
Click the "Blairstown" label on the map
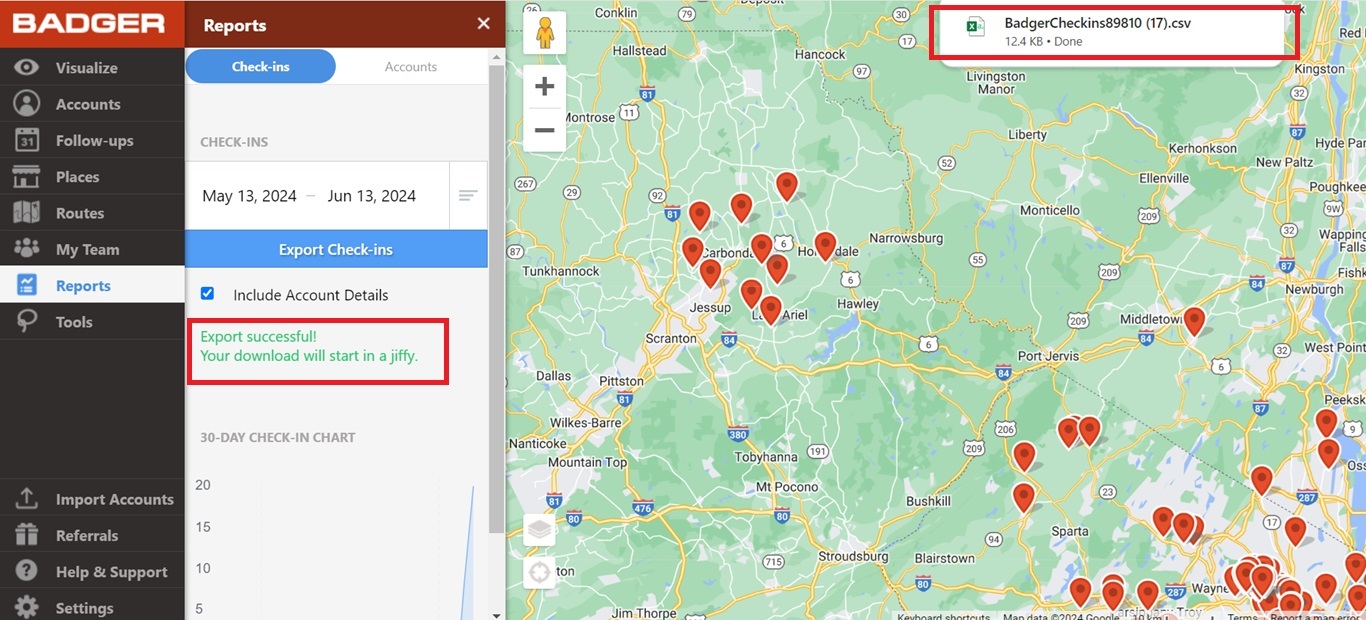944,558
